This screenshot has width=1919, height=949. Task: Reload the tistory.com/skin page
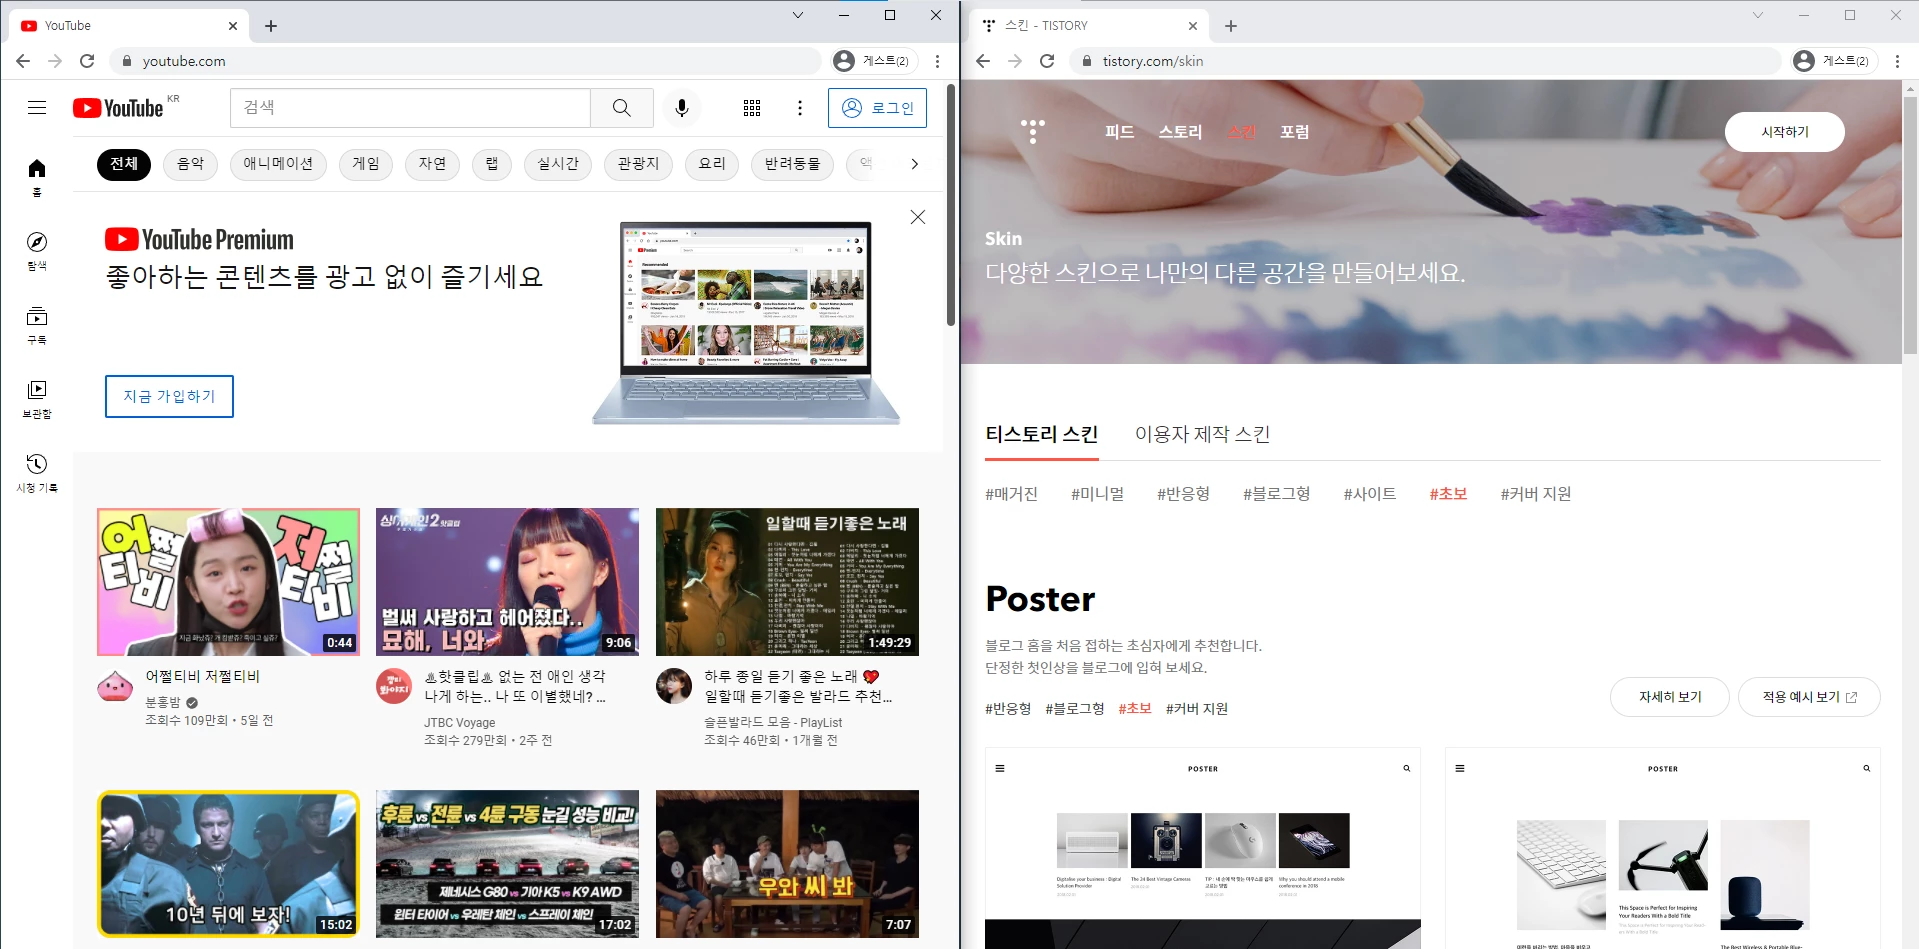pos(1047,61)
